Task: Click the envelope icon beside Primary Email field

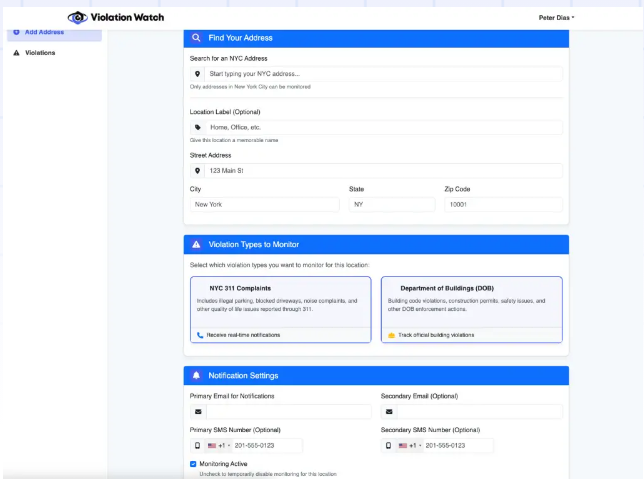Action: coord(198,411)
